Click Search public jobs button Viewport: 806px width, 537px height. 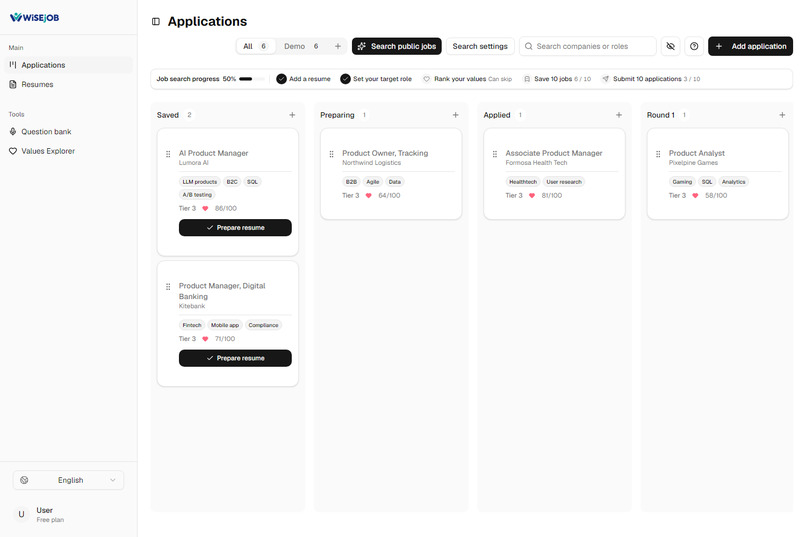tap(396, 46)
